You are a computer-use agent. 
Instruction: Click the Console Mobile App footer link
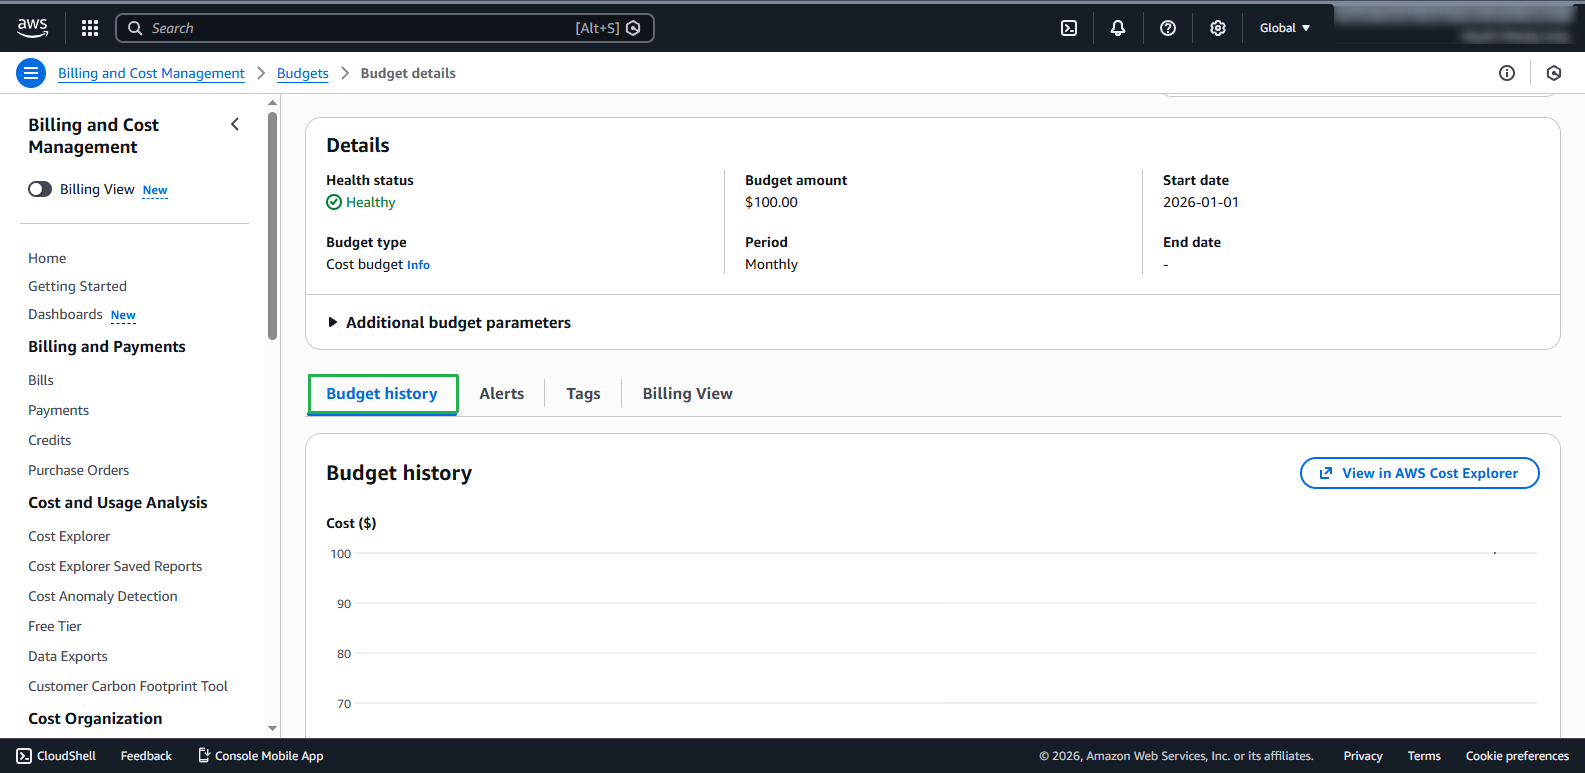point(260,756)
